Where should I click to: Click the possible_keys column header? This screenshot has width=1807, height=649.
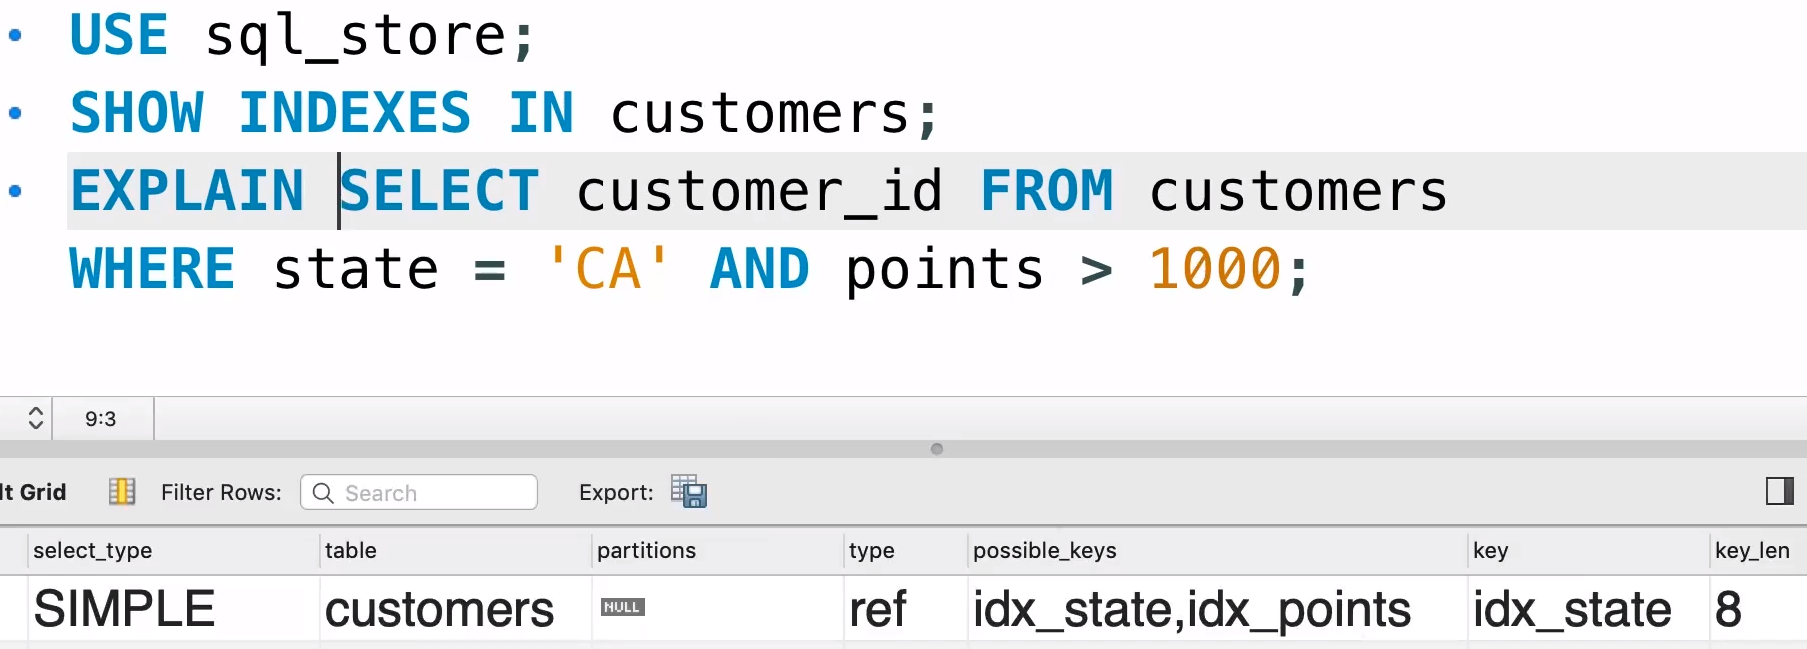(x=1044, y=550)
